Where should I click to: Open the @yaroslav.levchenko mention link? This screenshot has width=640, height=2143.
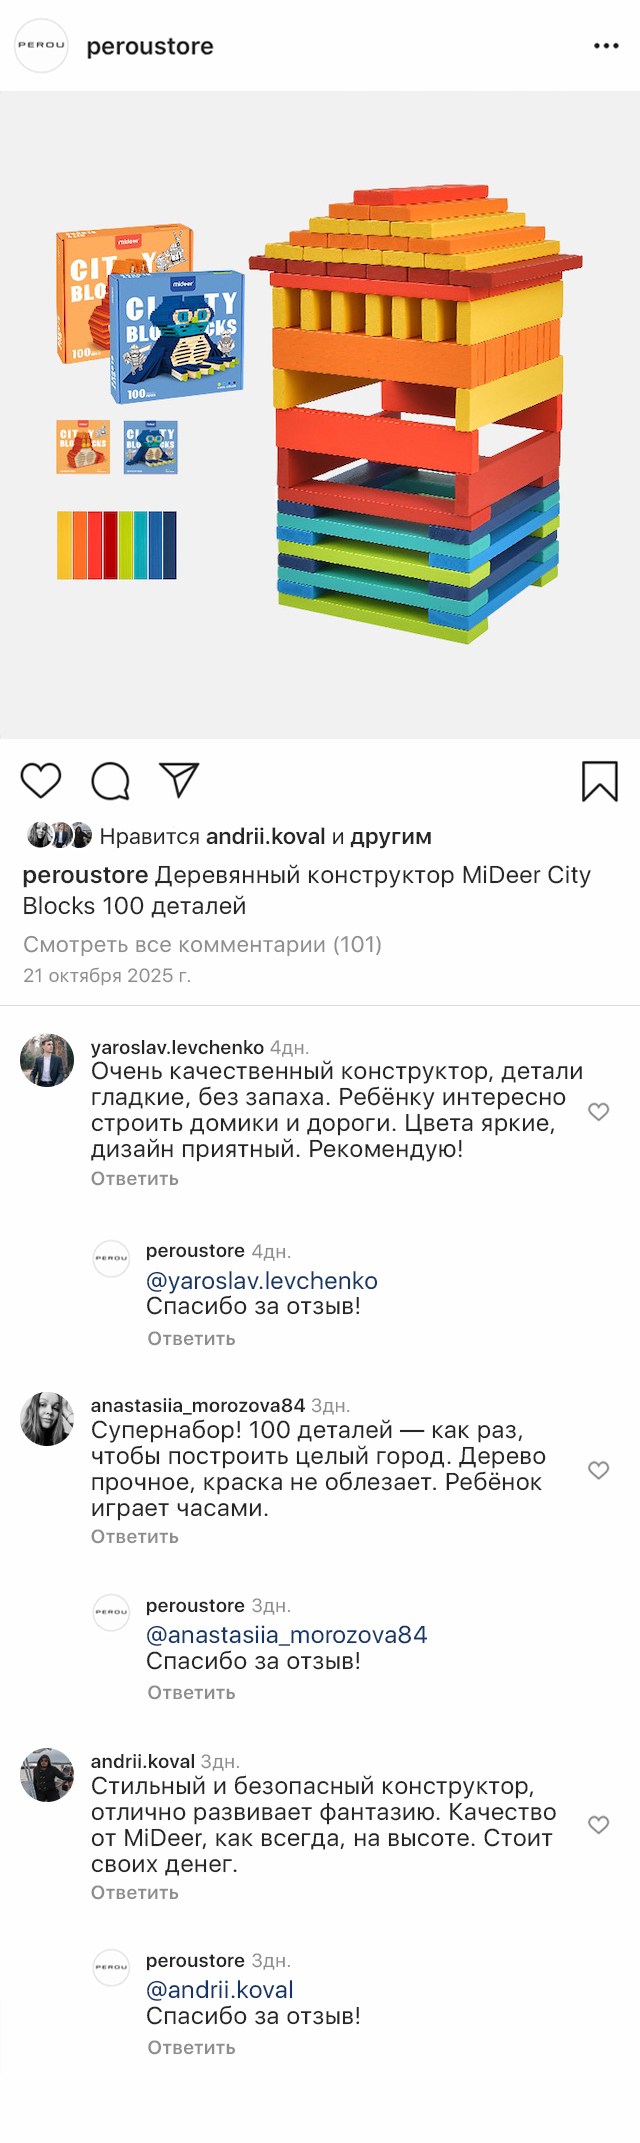pos(261,1281)
